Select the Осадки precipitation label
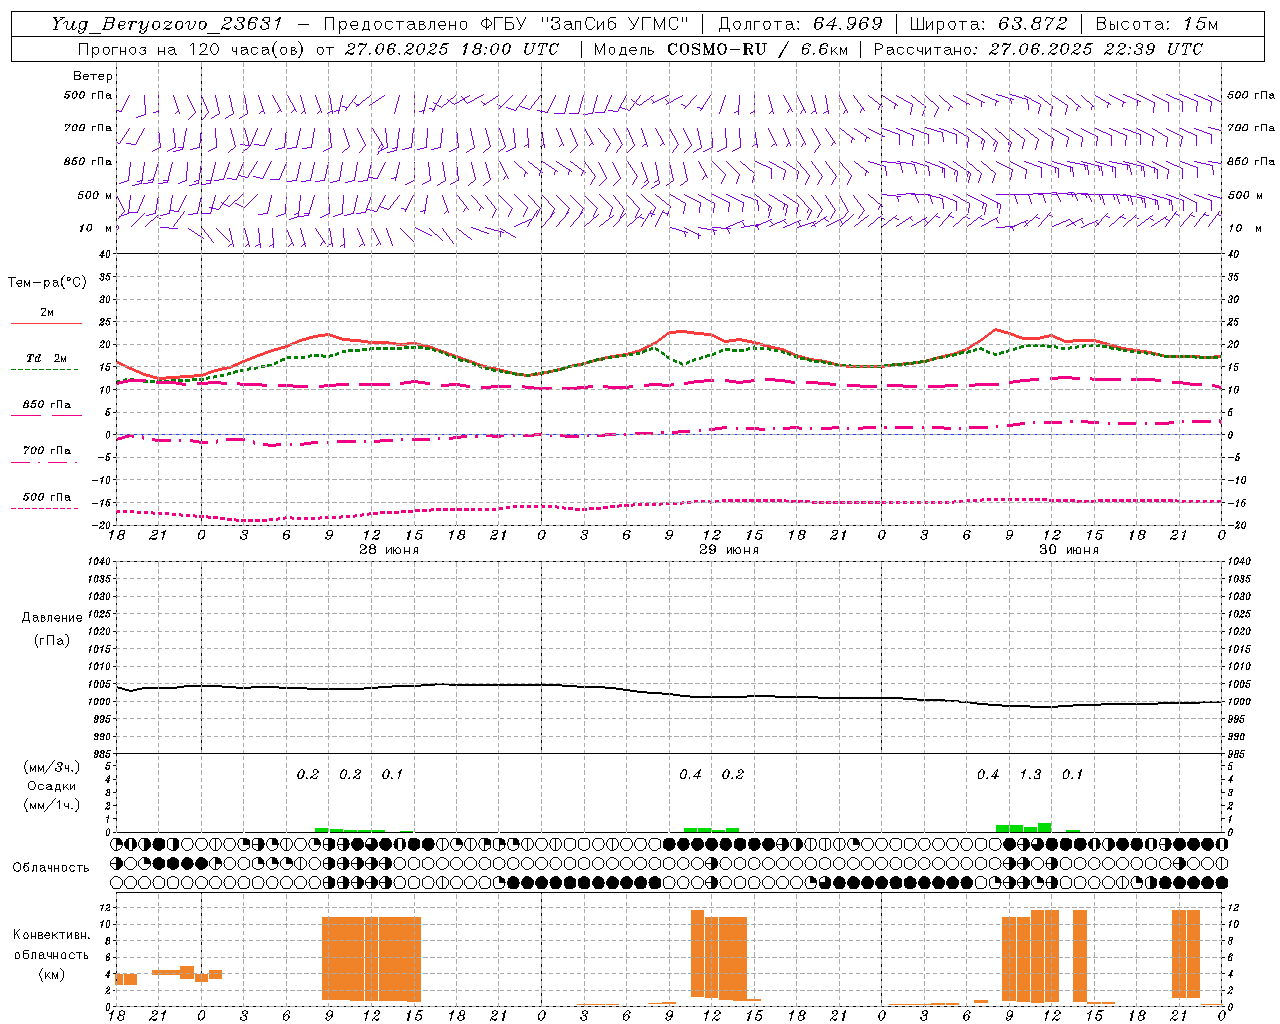Image resolution: width=1280 pixels, height=1024 pixels. (52, 786)
